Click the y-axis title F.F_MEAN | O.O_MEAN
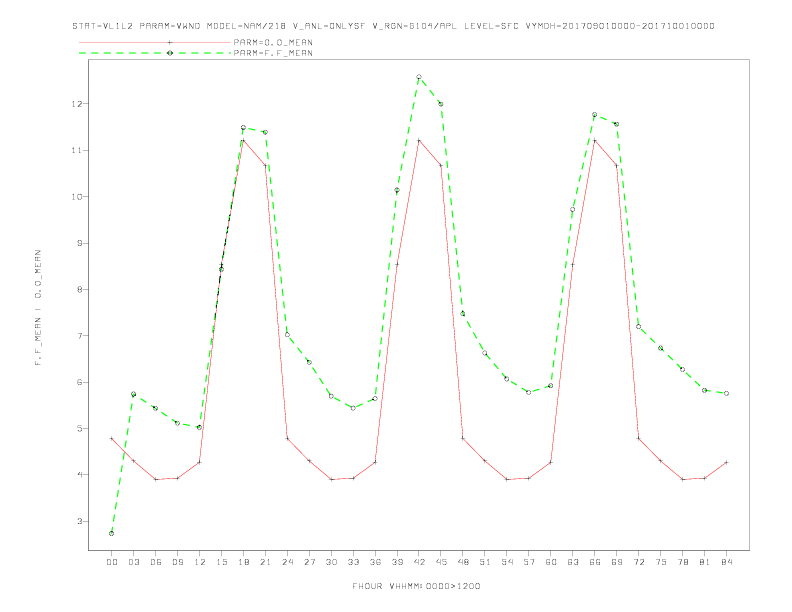Screen dimensions: 792x612 point(38,308)
